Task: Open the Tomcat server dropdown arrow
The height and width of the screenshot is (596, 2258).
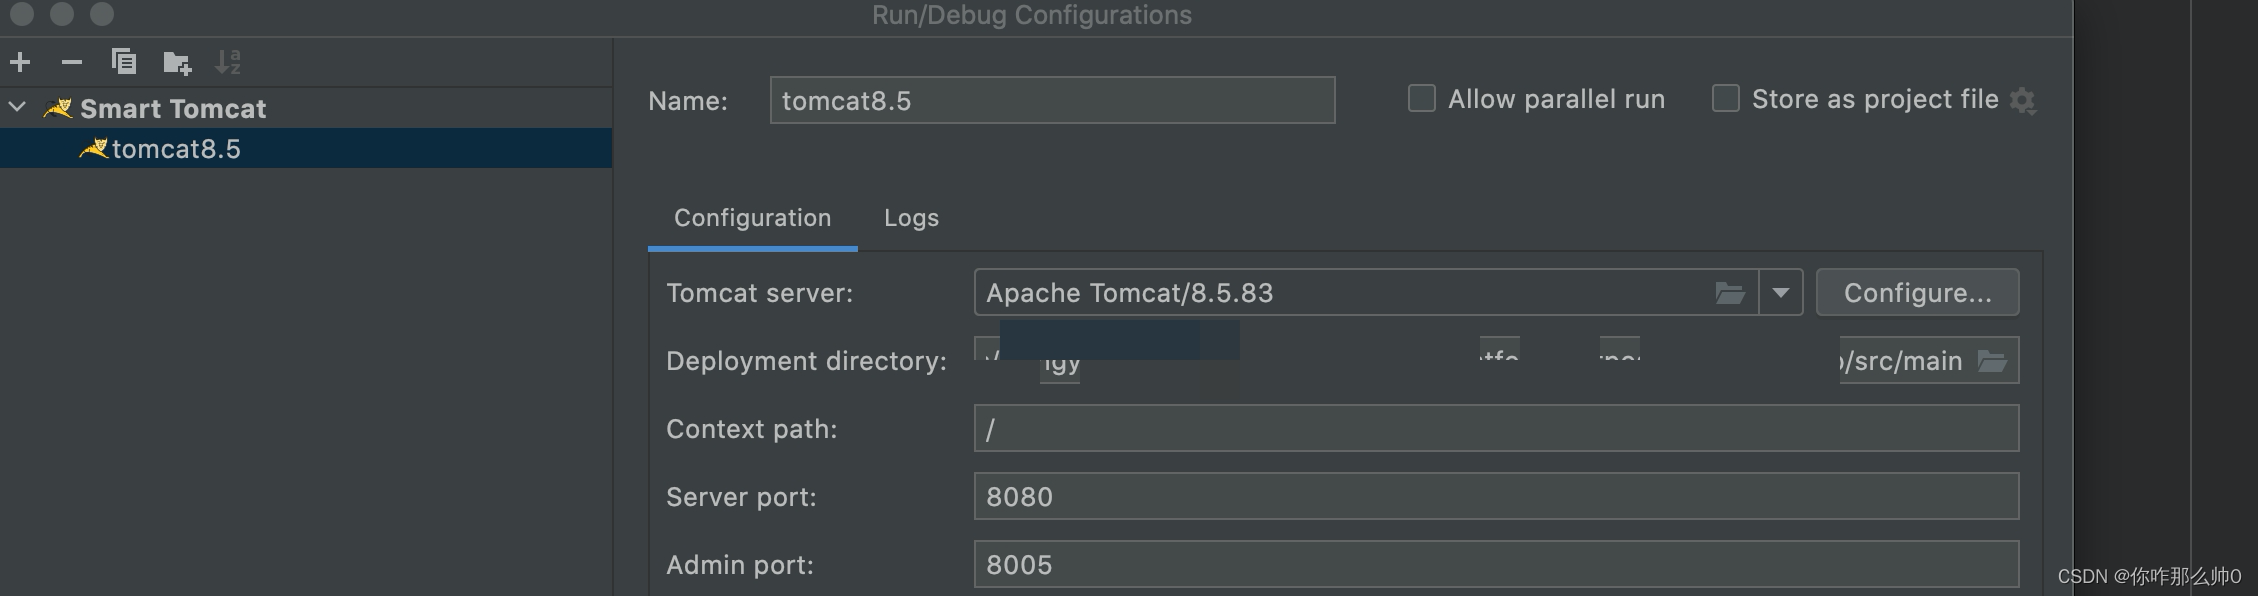Action: pyautogui.click(x=1781, y=293)
